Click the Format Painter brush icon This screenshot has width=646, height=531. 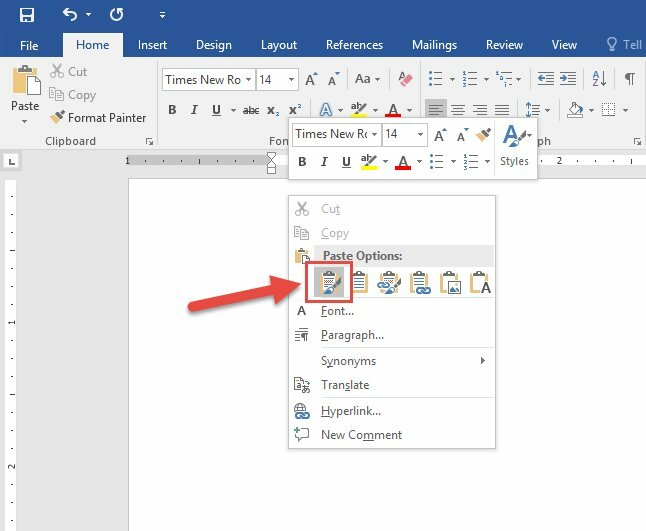[58, 117]
